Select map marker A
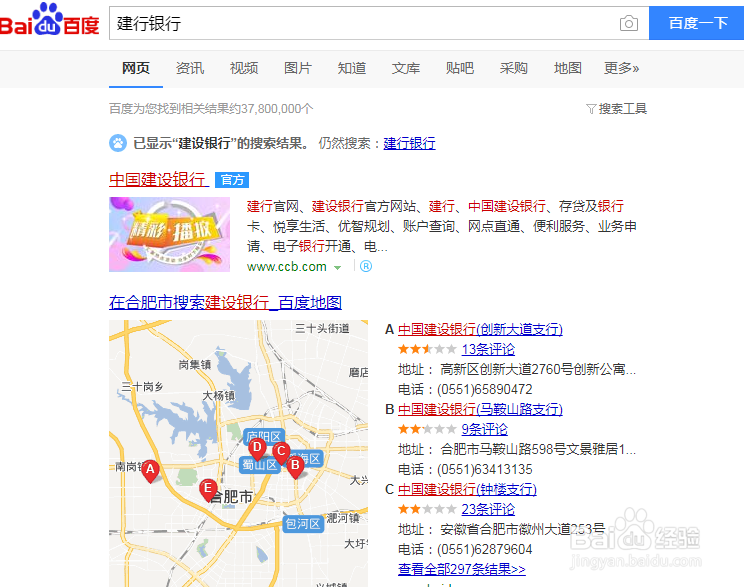Image resolution: width=744 pixels, height=587 pixels. pos(150,471)
